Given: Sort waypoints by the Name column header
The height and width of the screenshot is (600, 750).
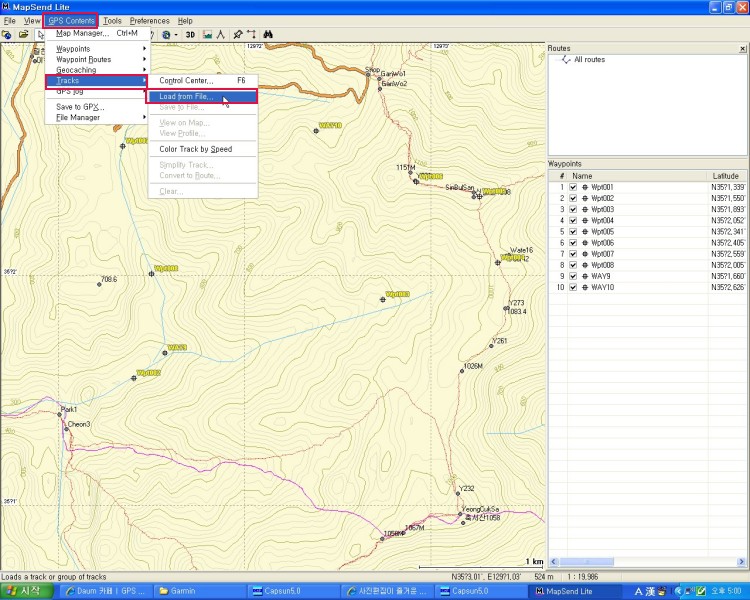Looking at the screenshot, I should pyautogui.click(x=637, y=176).
